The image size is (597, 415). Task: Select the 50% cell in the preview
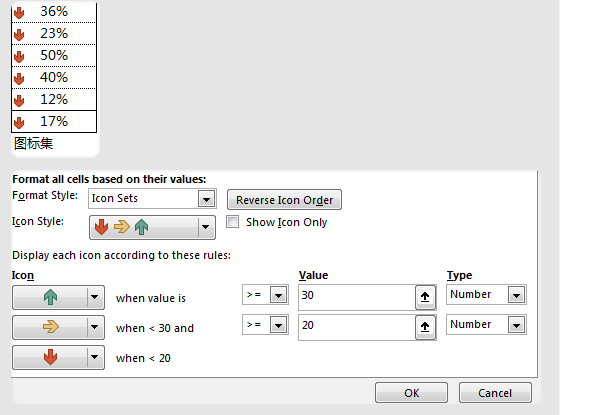[54, 56]
